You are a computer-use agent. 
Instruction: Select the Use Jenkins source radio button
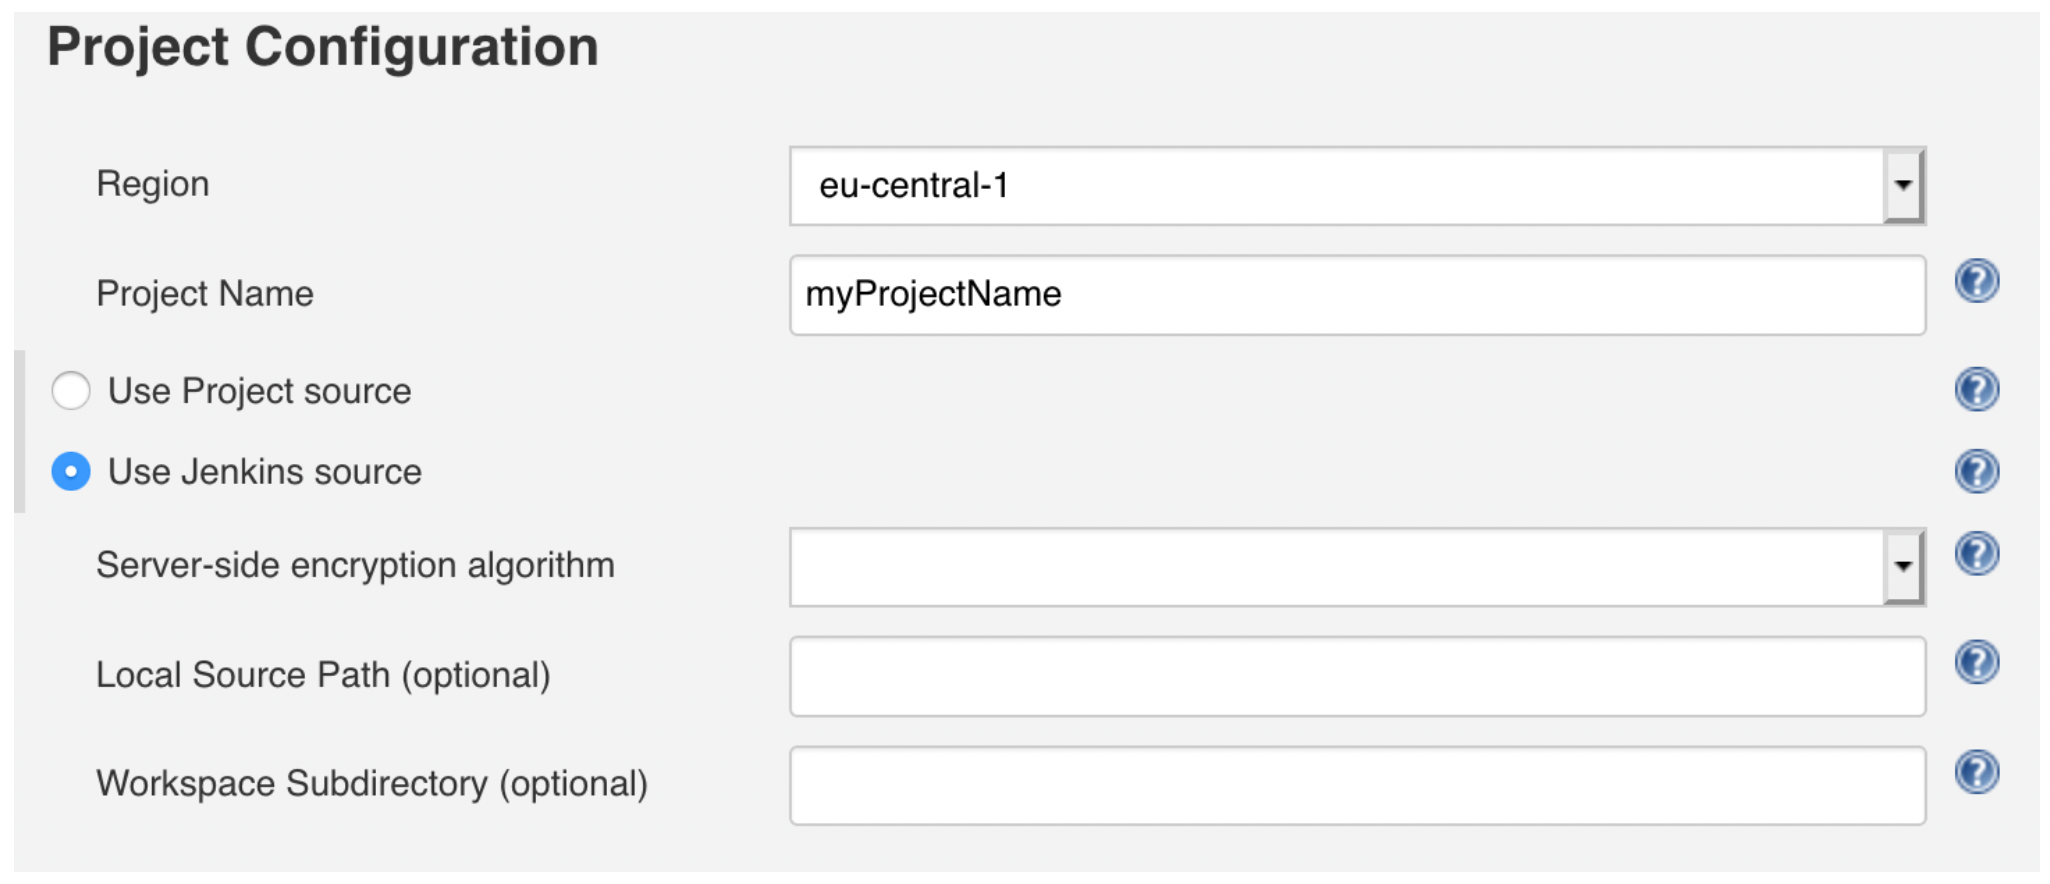click(71, 471)
